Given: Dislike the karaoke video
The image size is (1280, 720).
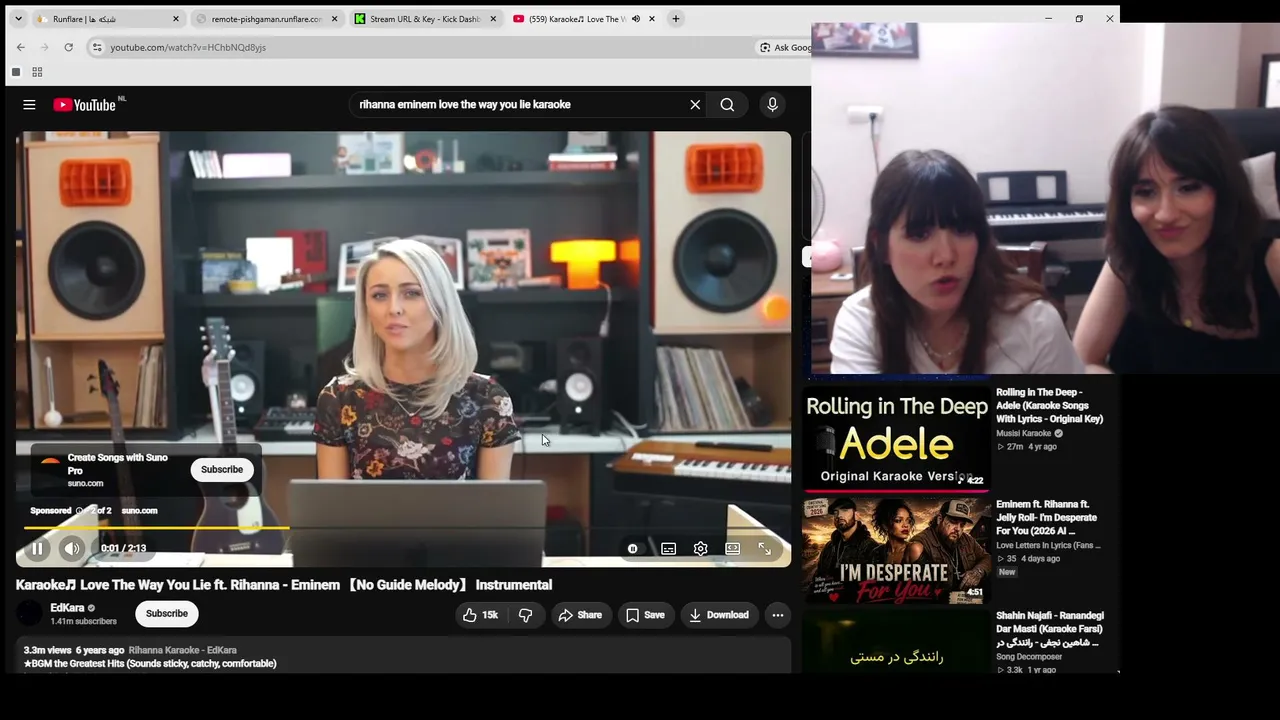Looking at the screenshot, I should pos(525,615).
